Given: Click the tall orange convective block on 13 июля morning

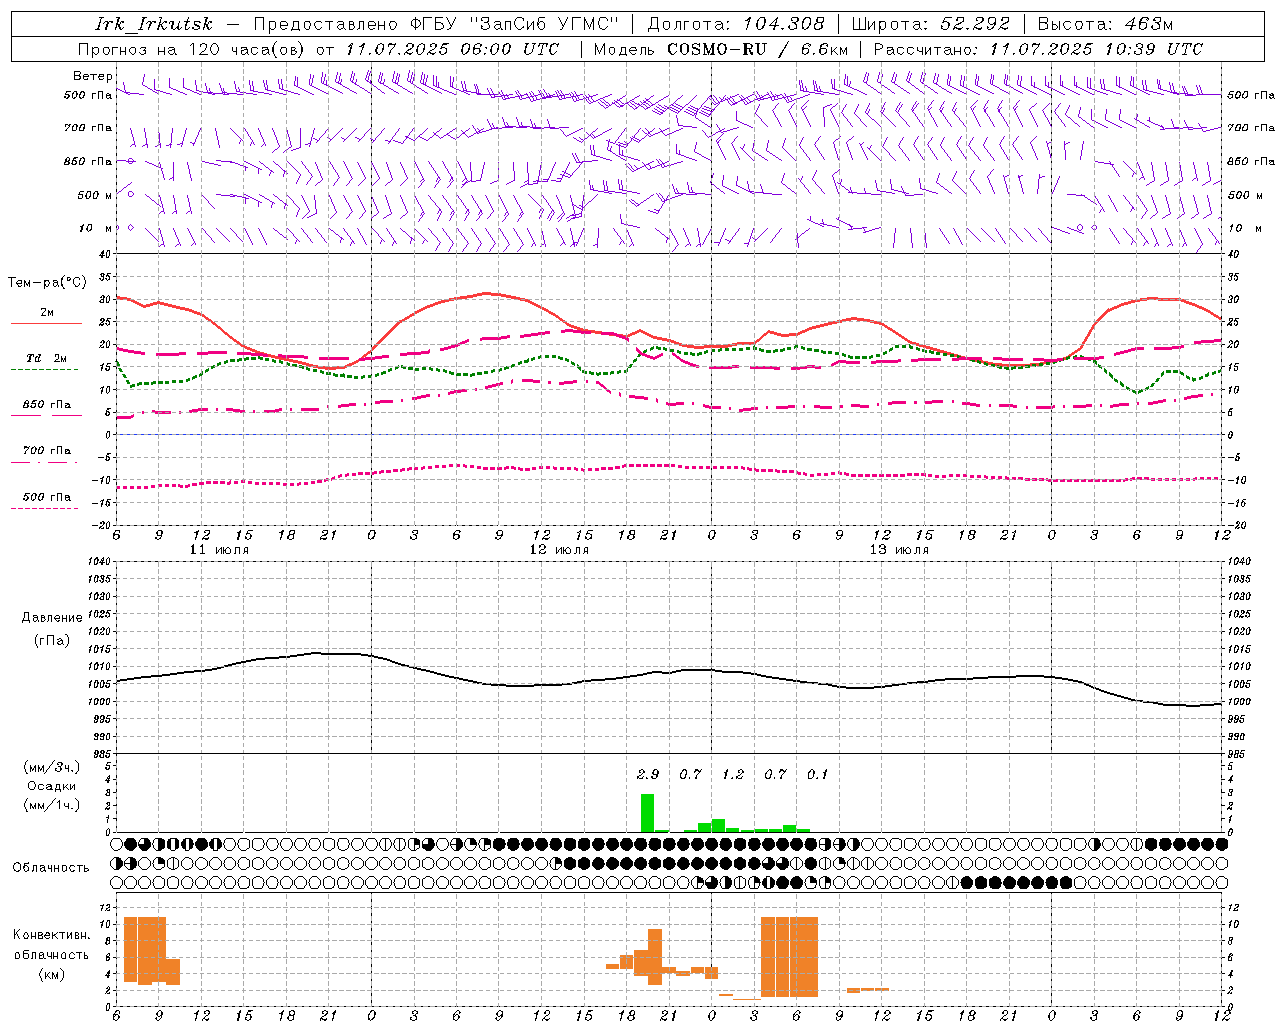Looking at the screenshot, I should pos(790,957).
